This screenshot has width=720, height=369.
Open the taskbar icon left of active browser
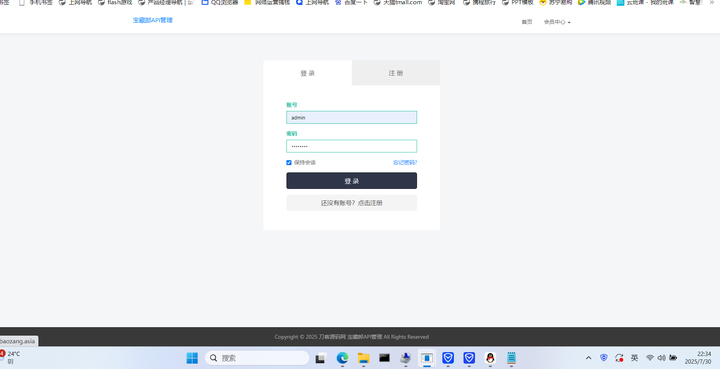click(405, 358)
